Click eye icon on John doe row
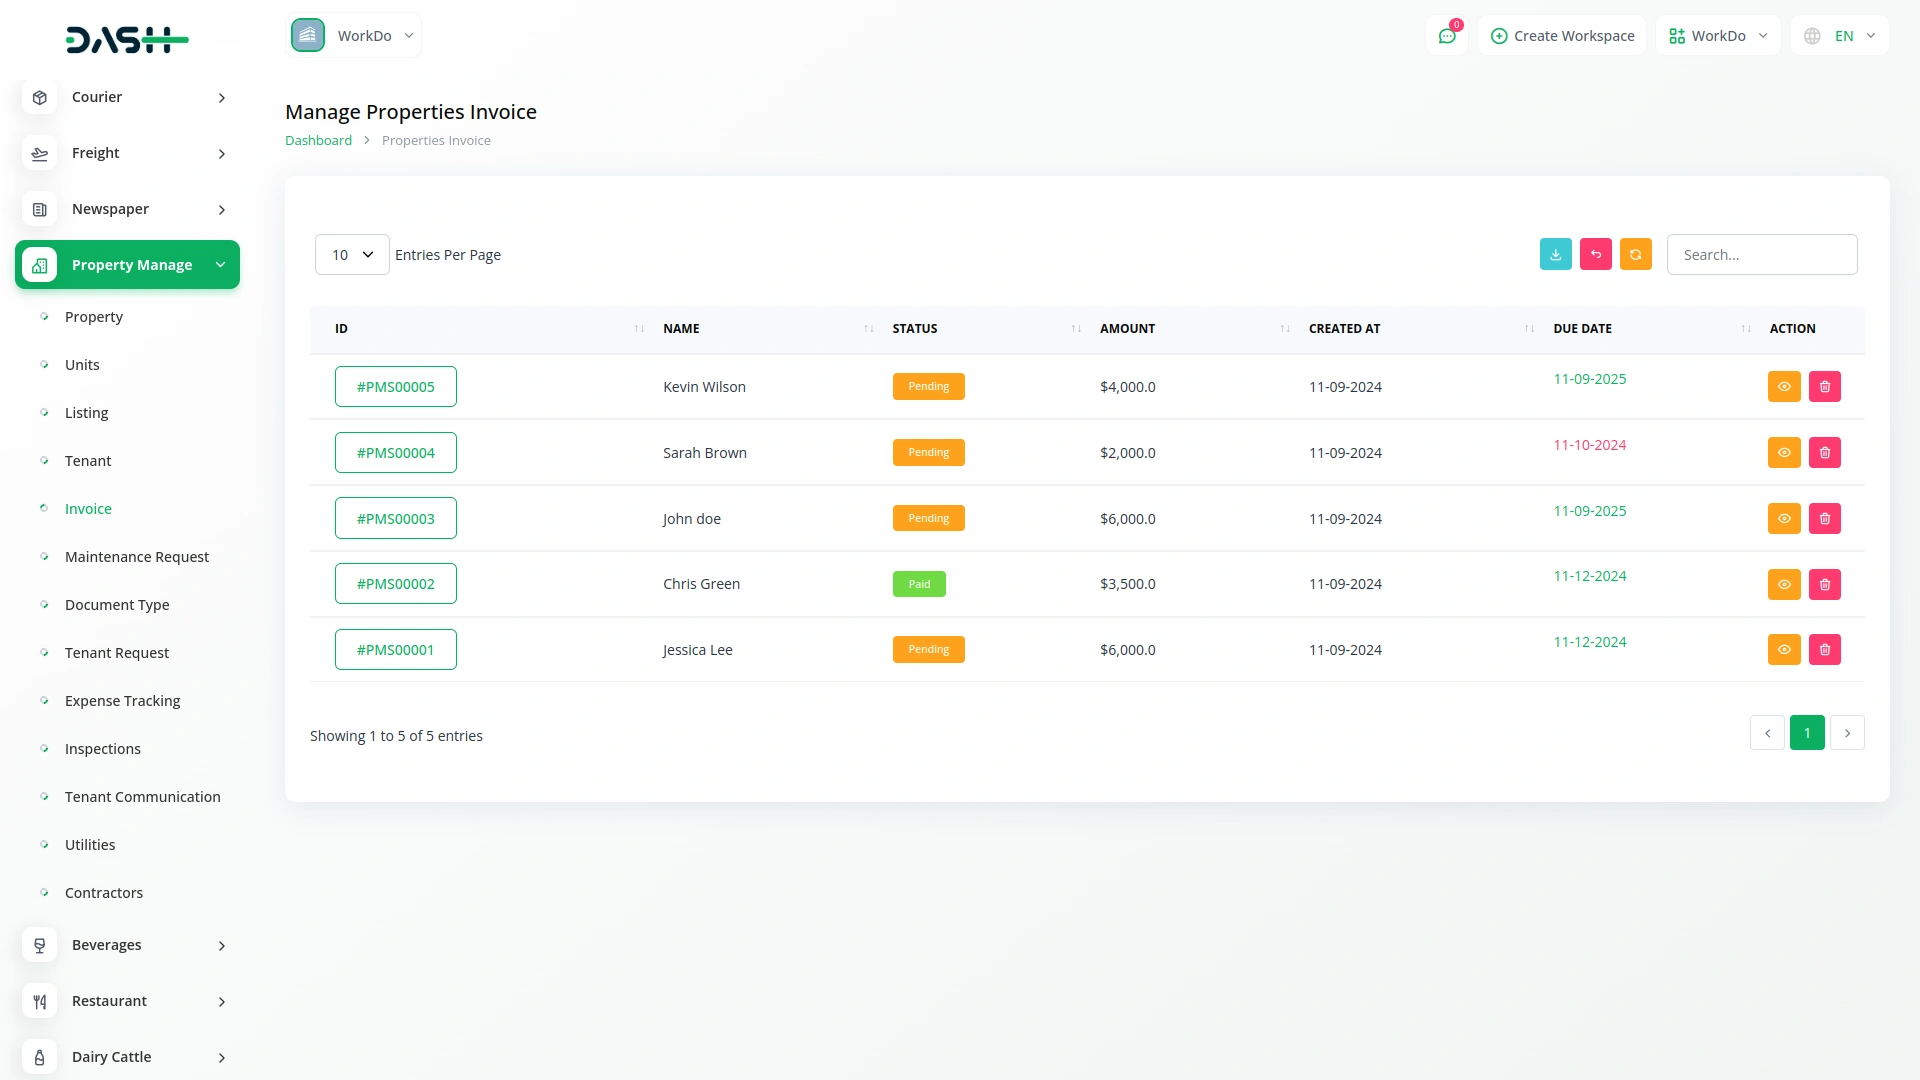 (x=1783, y=519)
